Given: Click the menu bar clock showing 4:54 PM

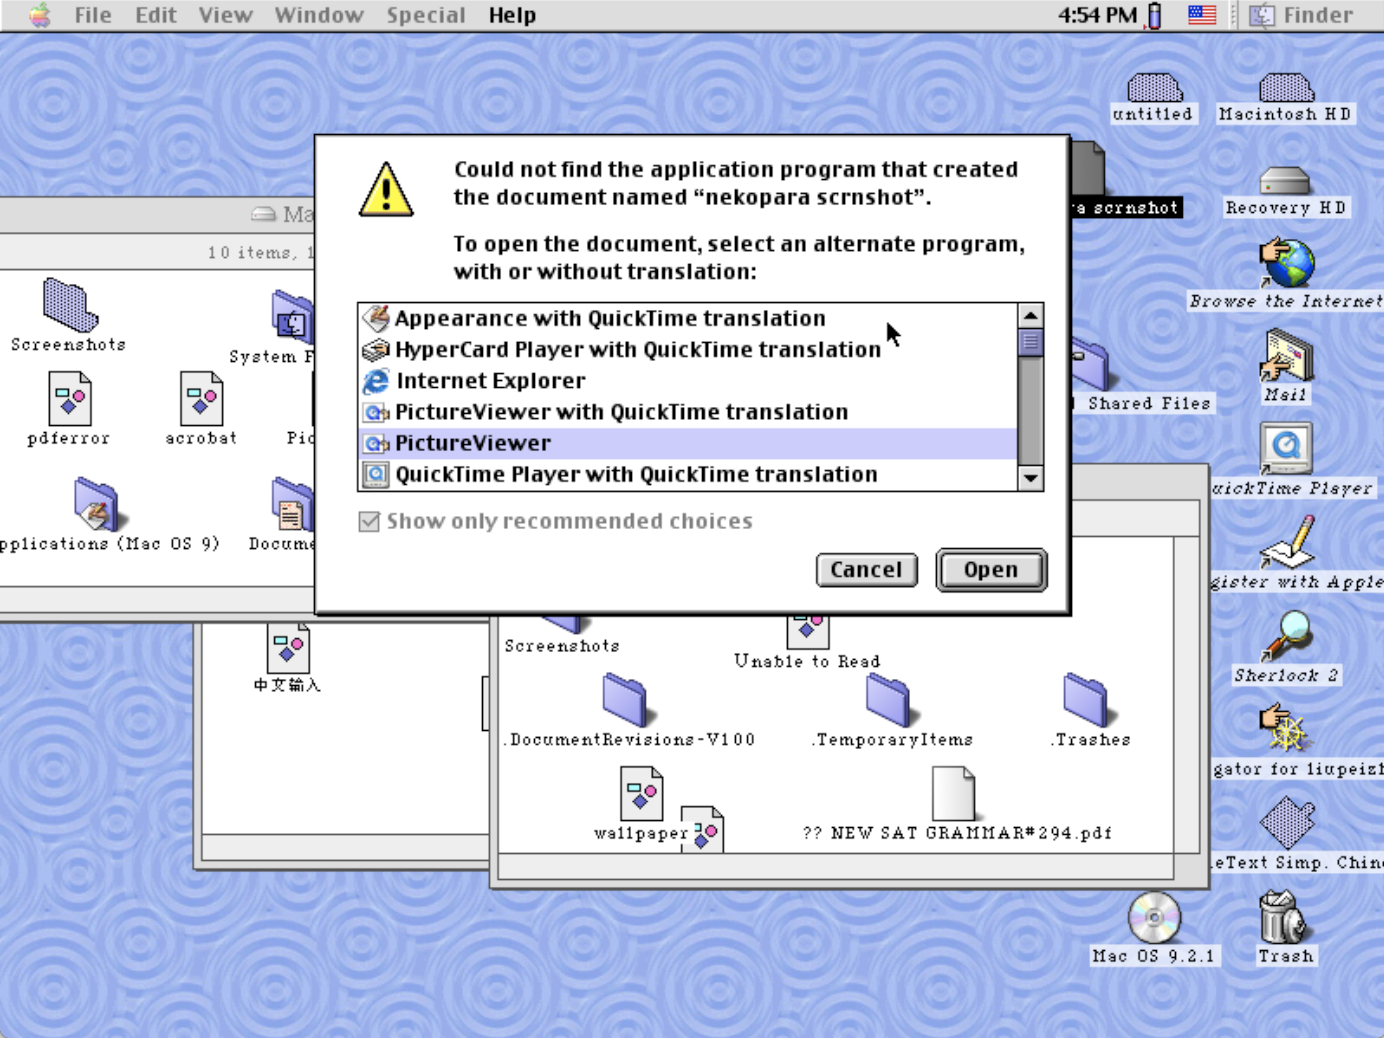Looking at the screenshot, I should [1097, 15].
